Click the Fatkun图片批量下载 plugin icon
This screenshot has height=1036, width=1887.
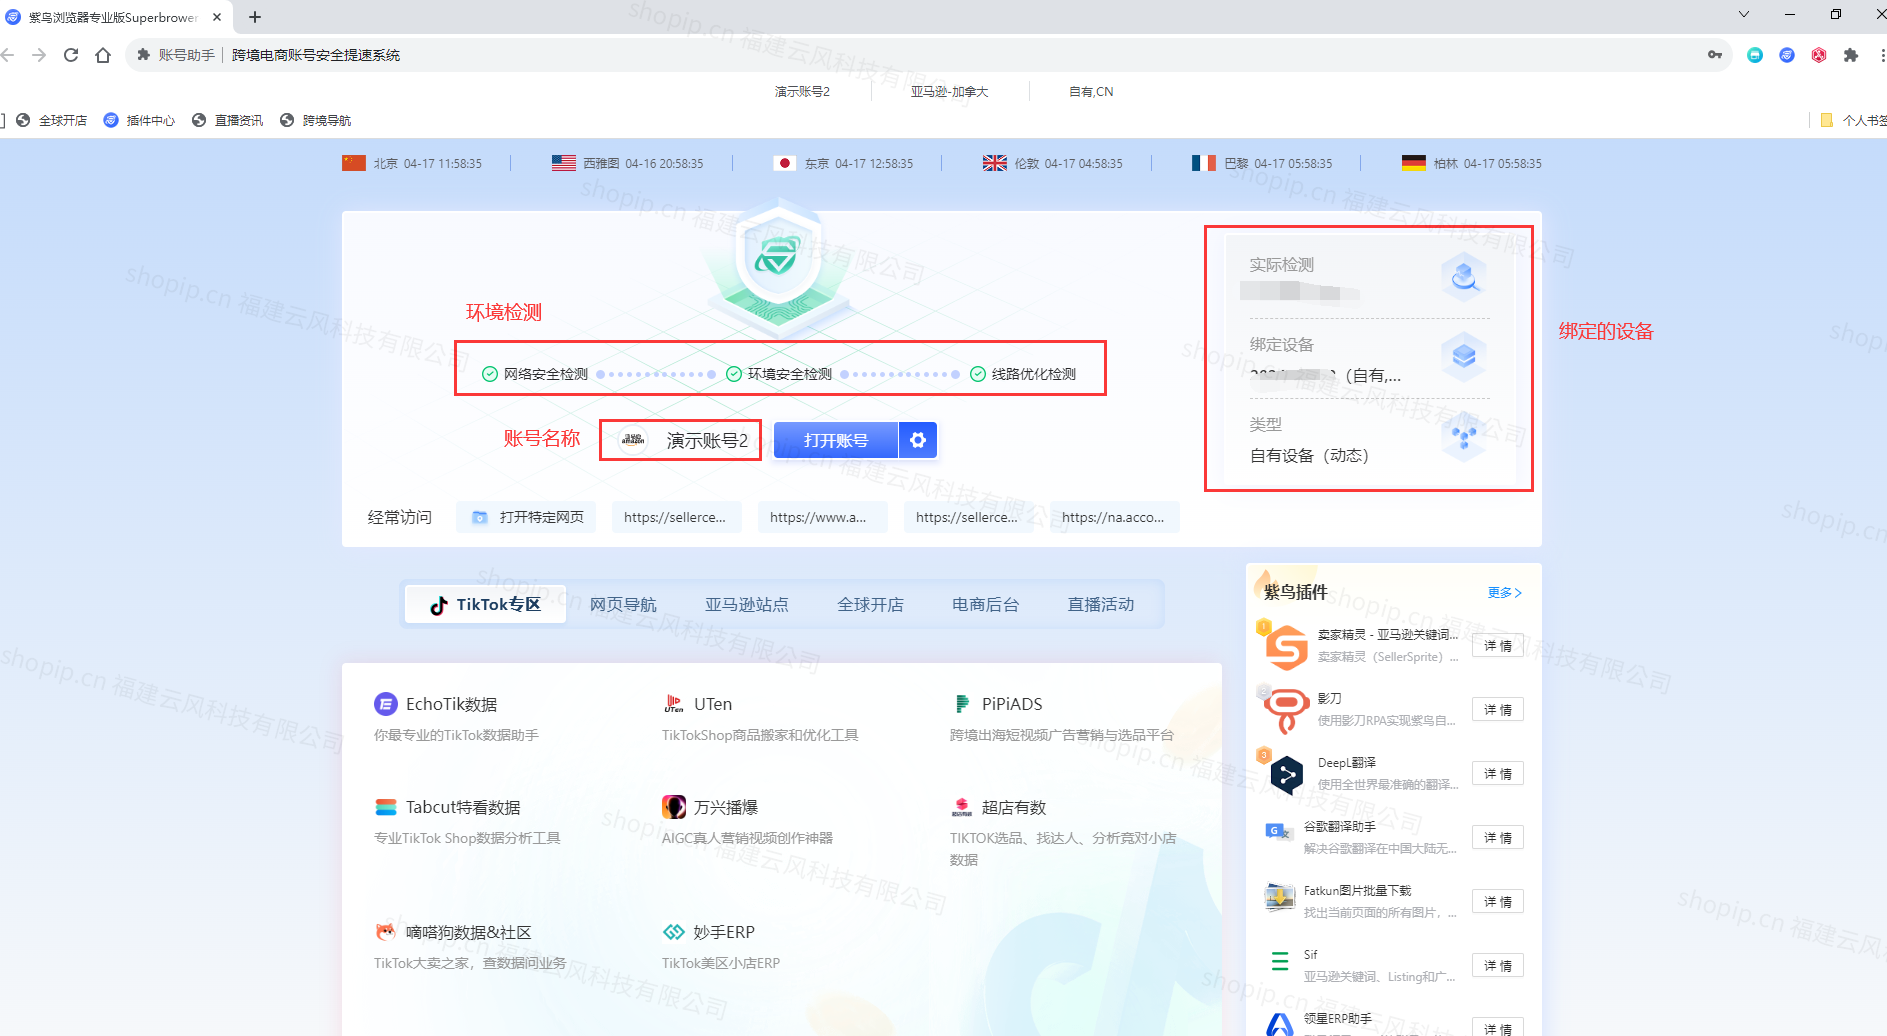[x=1279, y=897]
